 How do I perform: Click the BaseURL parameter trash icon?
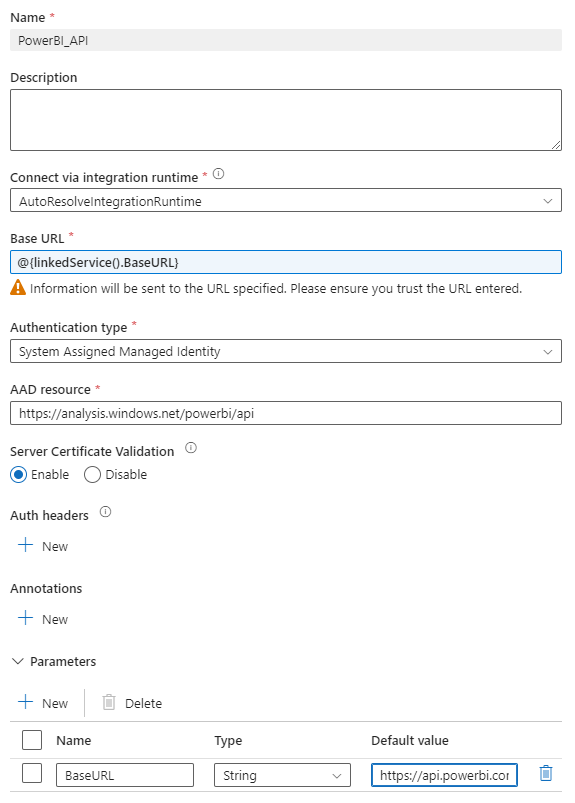click(x=546, y=773)
